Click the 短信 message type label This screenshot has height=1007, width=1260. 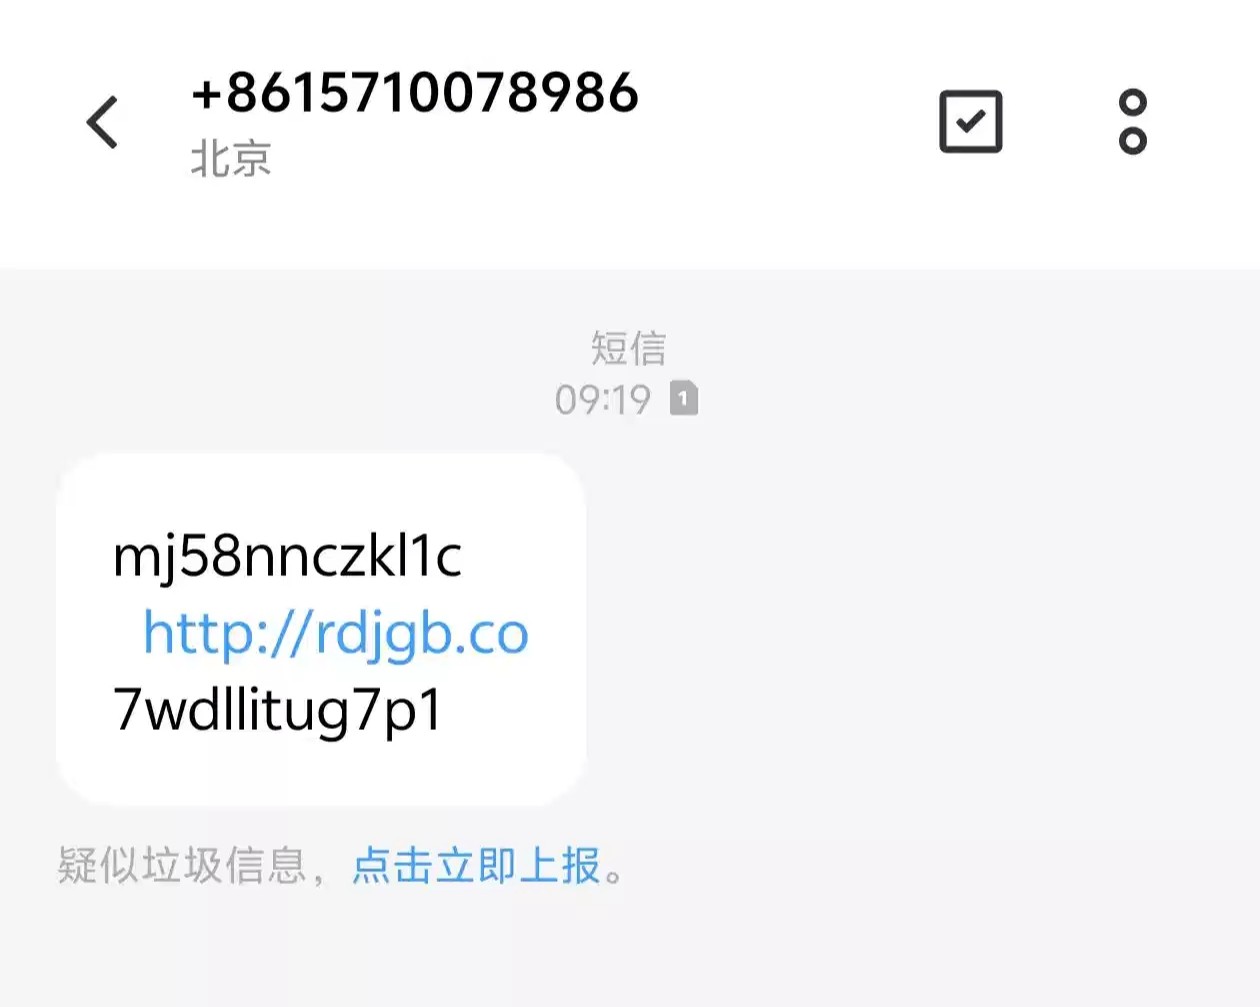pyautogui.click(x=628, y=348)
